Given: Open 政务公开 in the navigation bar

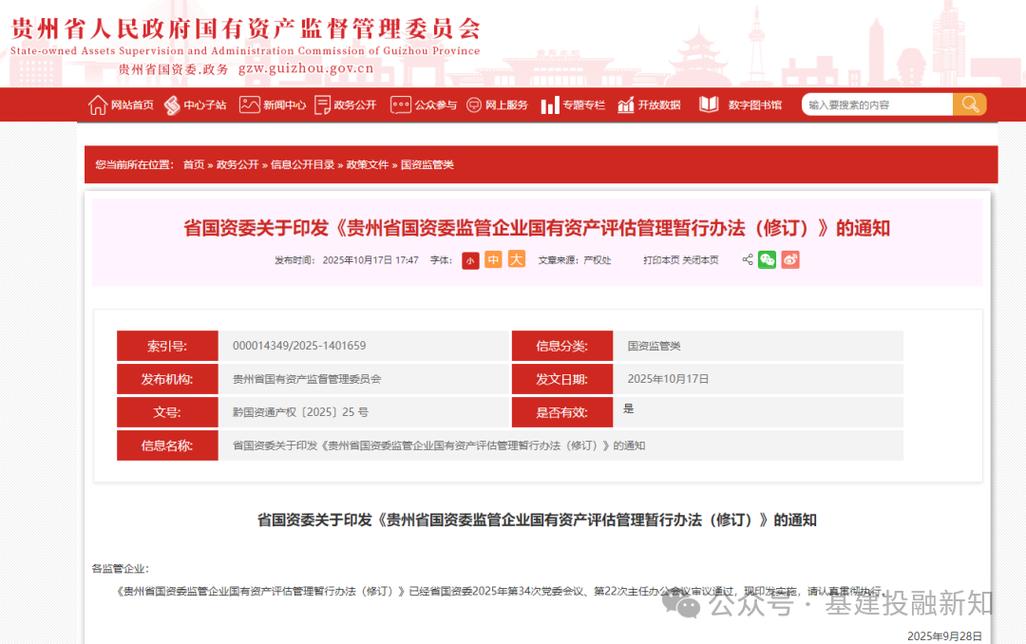Looking at the screenshot, I should [x=345, y=105].
